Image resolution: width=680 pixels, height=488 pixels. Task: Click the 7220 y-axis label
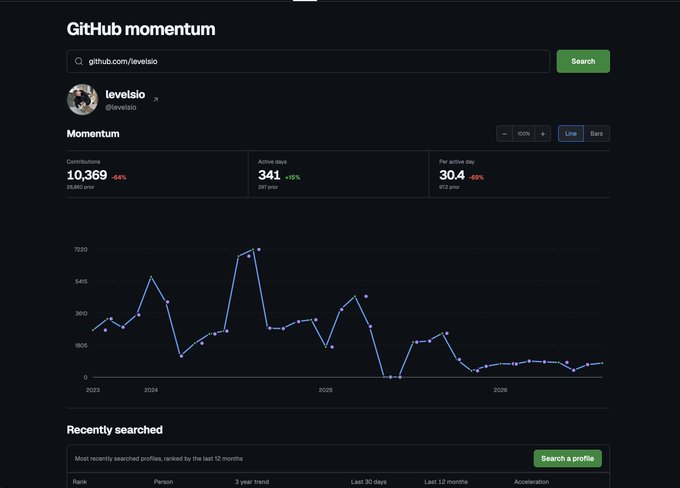point(81,249)
